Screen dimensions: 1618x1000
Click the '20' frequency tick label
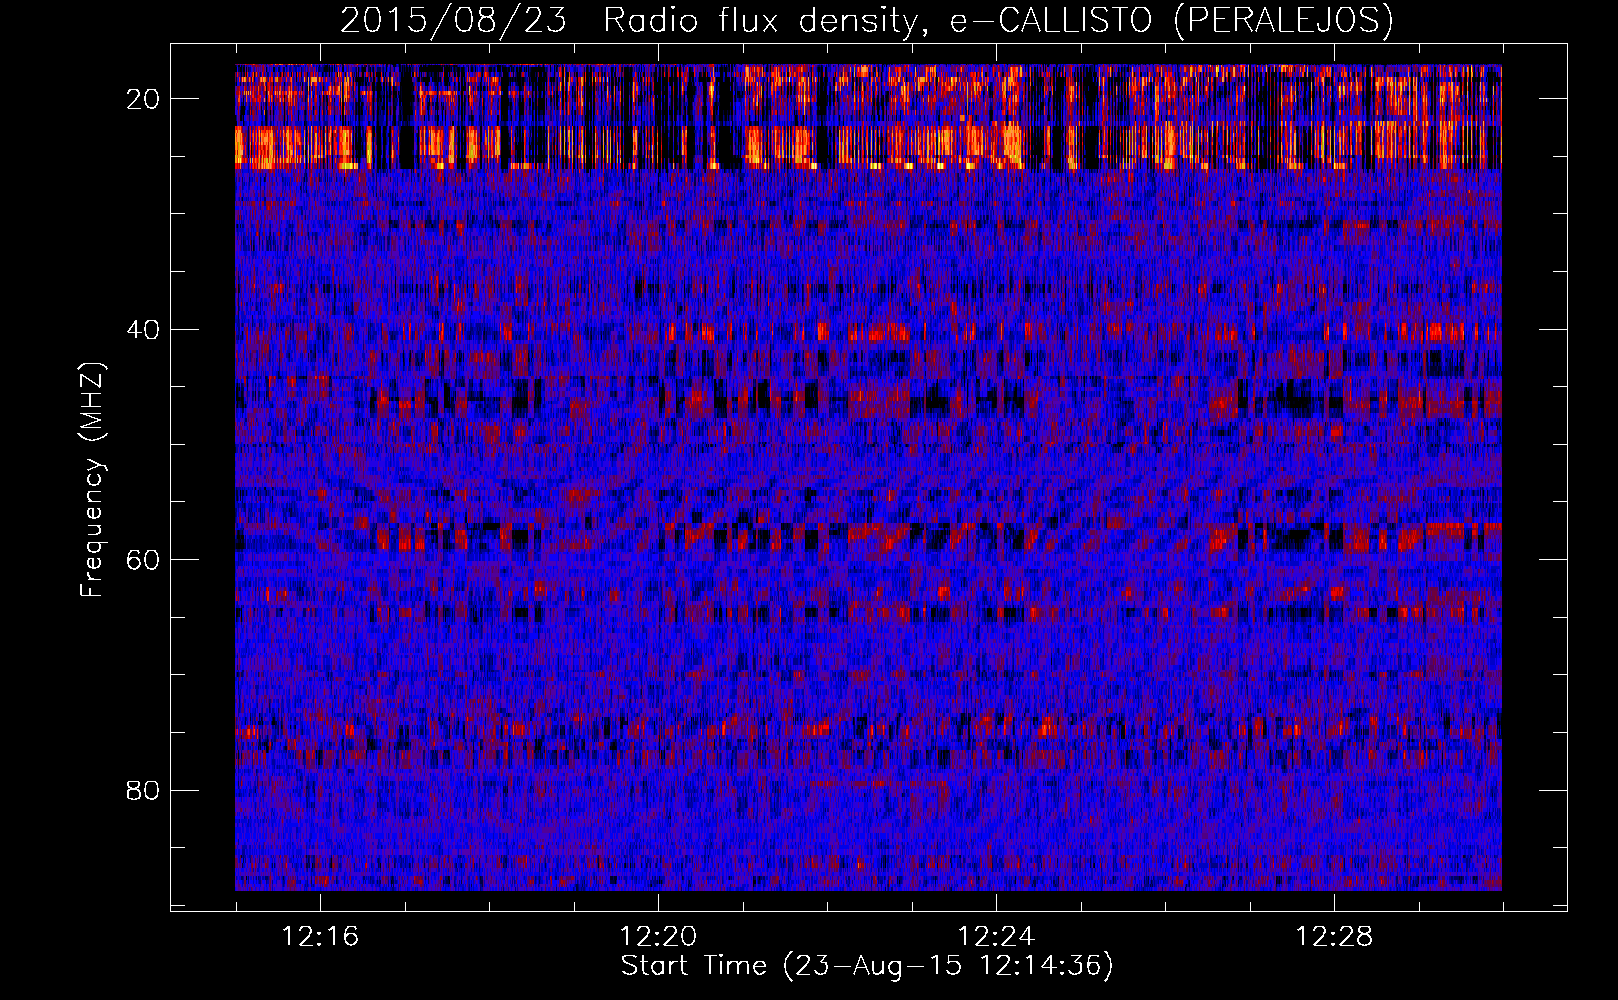pos(144,99)
